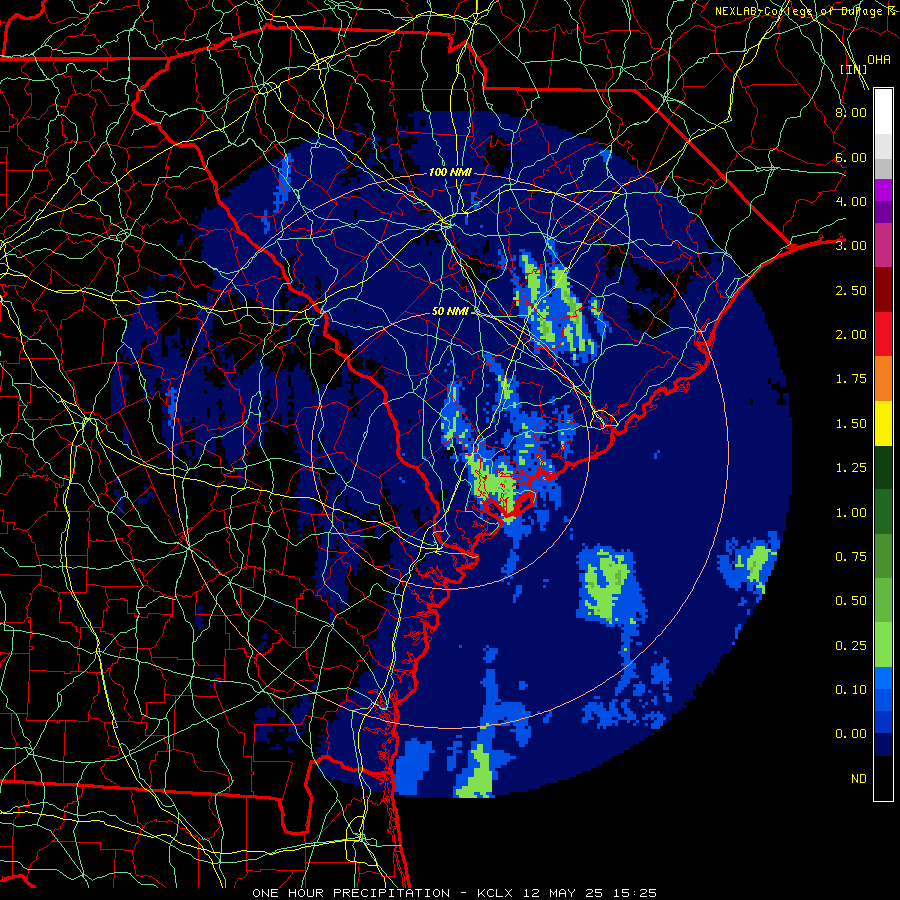
Task: Click the 0.50 legend value
Action: tap(851, 601)
